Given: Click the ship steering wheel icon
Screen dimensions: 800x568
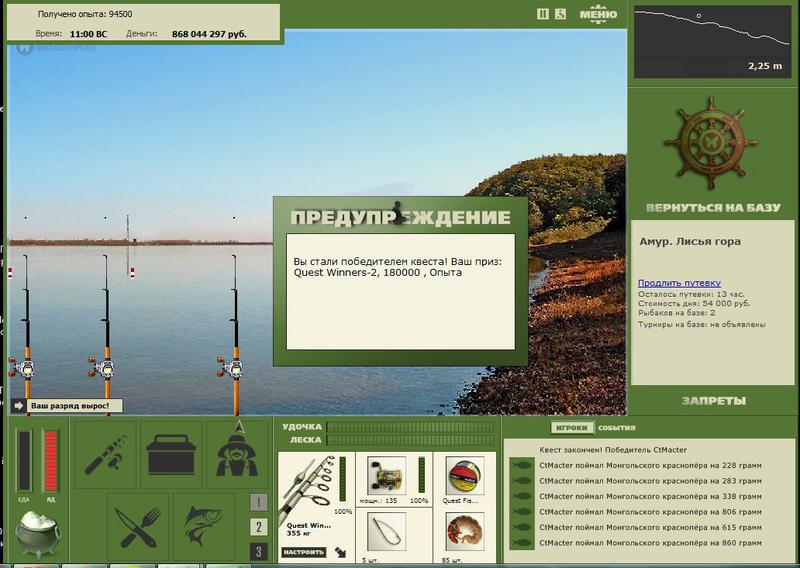Looking at the screenshot, I should [710, 144].
